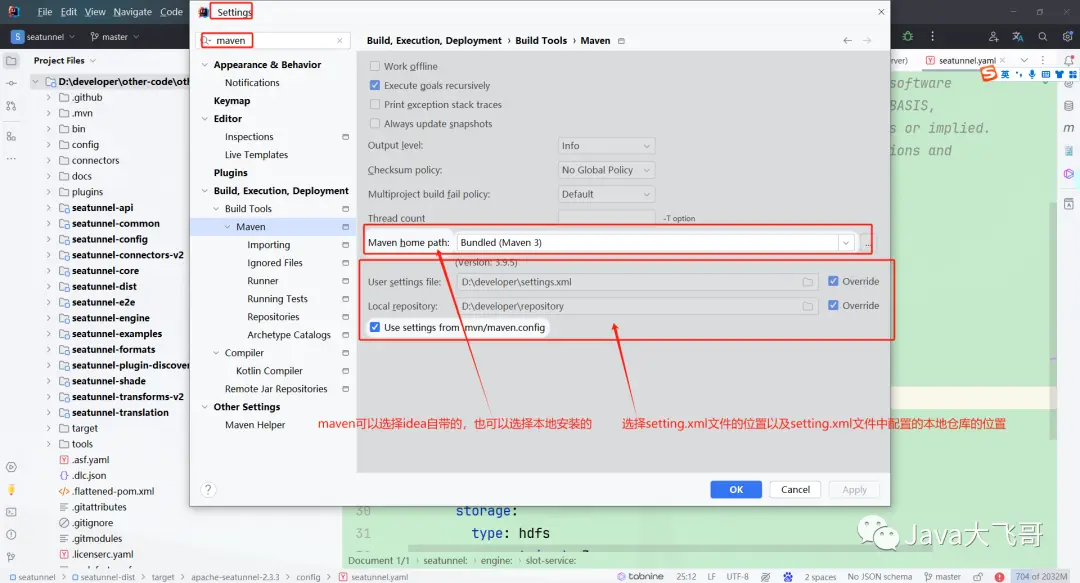The width and height of the screenshot is (1080, 583).
Task: Click the folder browse icon for User settings file
Action: pos(807,282)
